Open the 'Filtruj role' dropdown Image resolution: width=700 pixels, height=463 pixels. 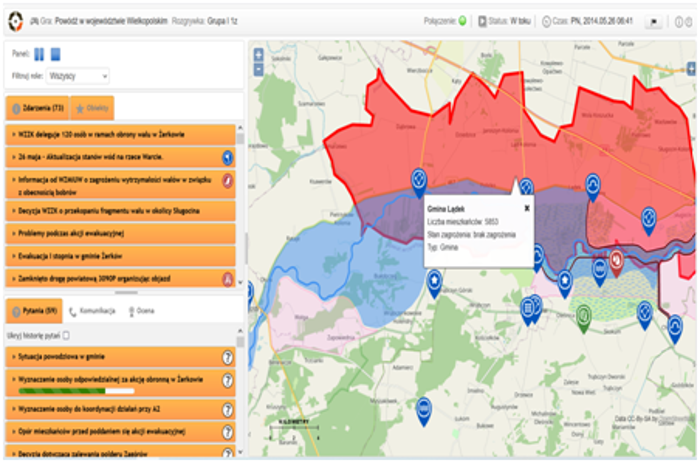click(77, 75)
